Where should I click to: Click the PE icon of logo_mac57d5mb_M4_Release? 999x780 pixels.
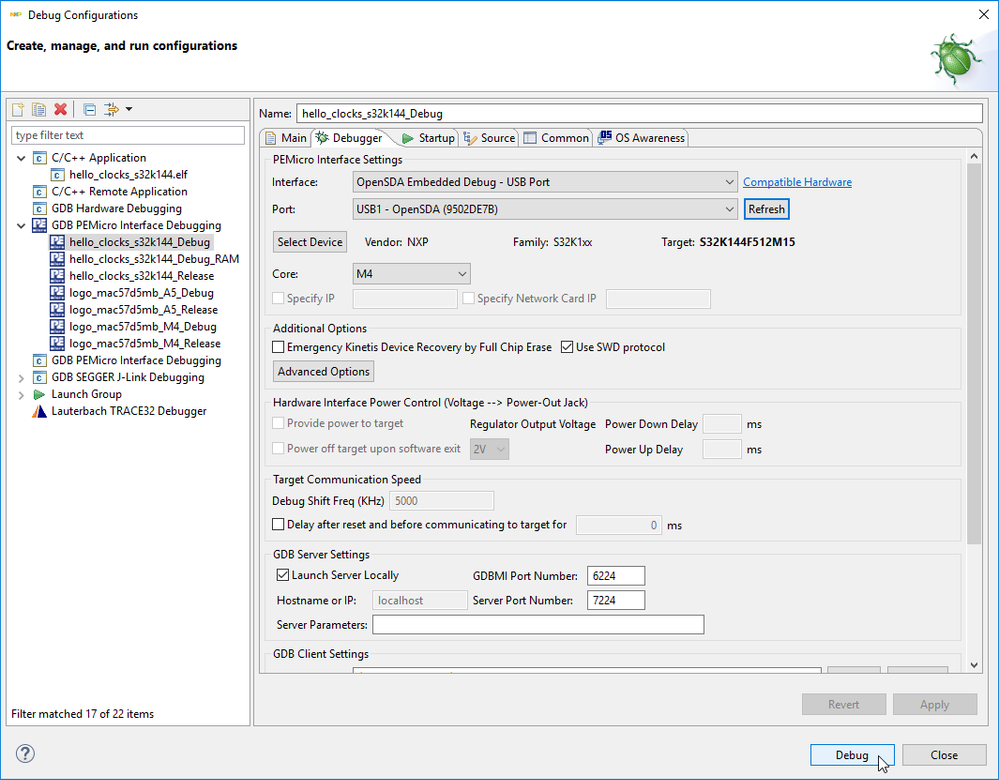[x=57, y=343]
